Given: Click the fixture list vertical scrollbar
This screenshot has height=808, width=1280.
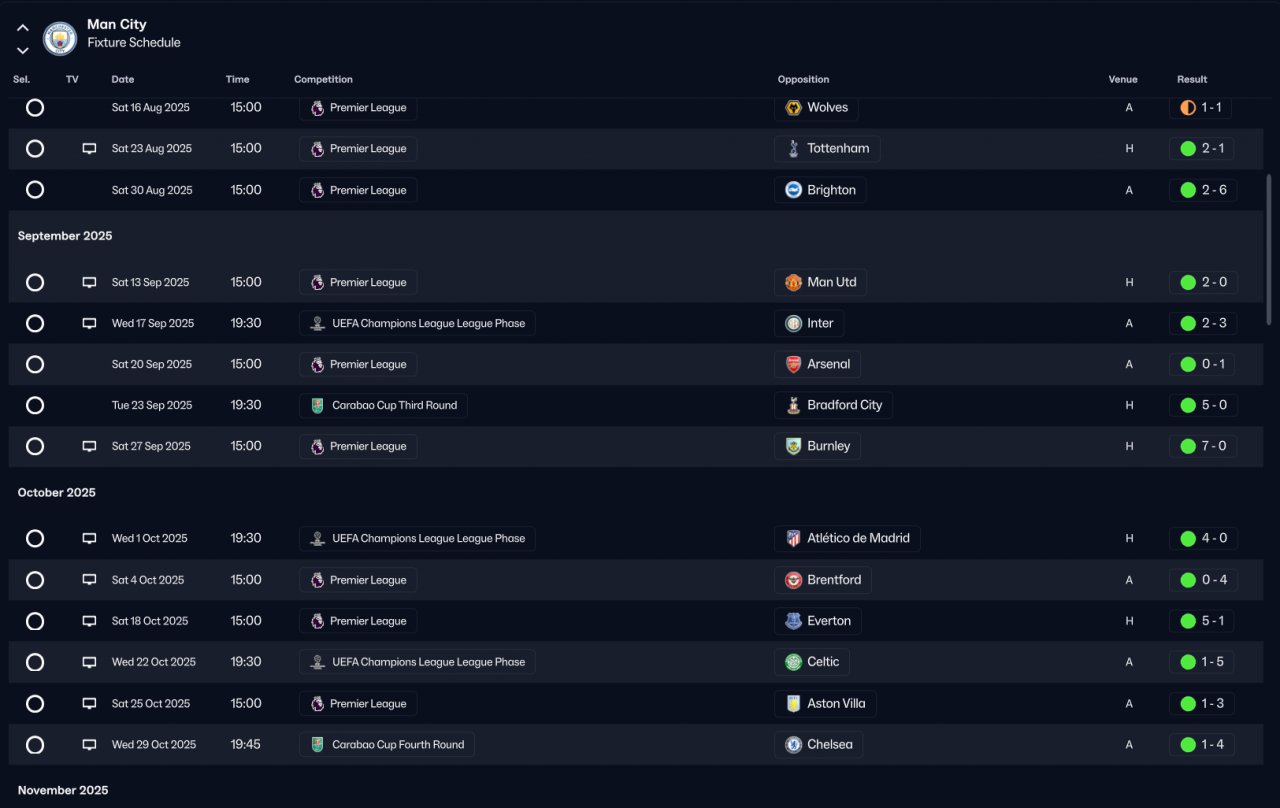Looking at the screenshot, I should tap(1270, 250).
